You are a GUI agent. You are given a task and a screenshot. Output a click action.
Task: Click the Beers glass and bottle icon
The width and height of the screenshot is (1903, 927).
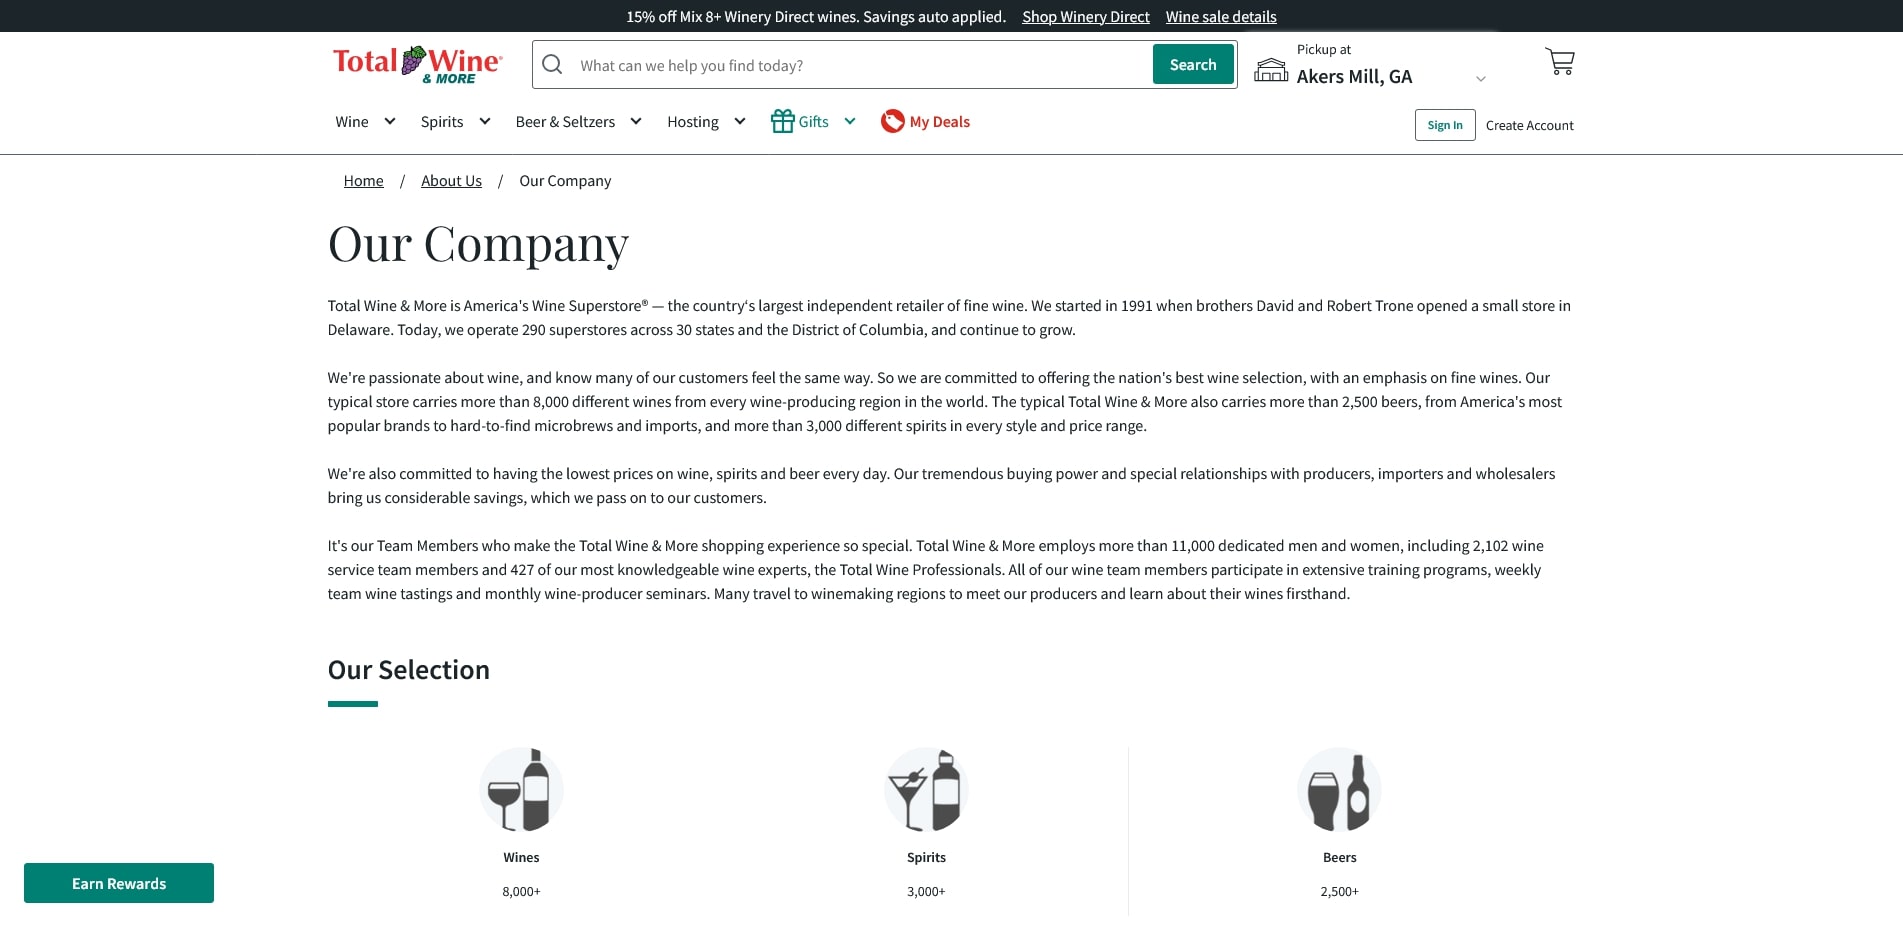pyautogui.click(x=1339, y=789)
